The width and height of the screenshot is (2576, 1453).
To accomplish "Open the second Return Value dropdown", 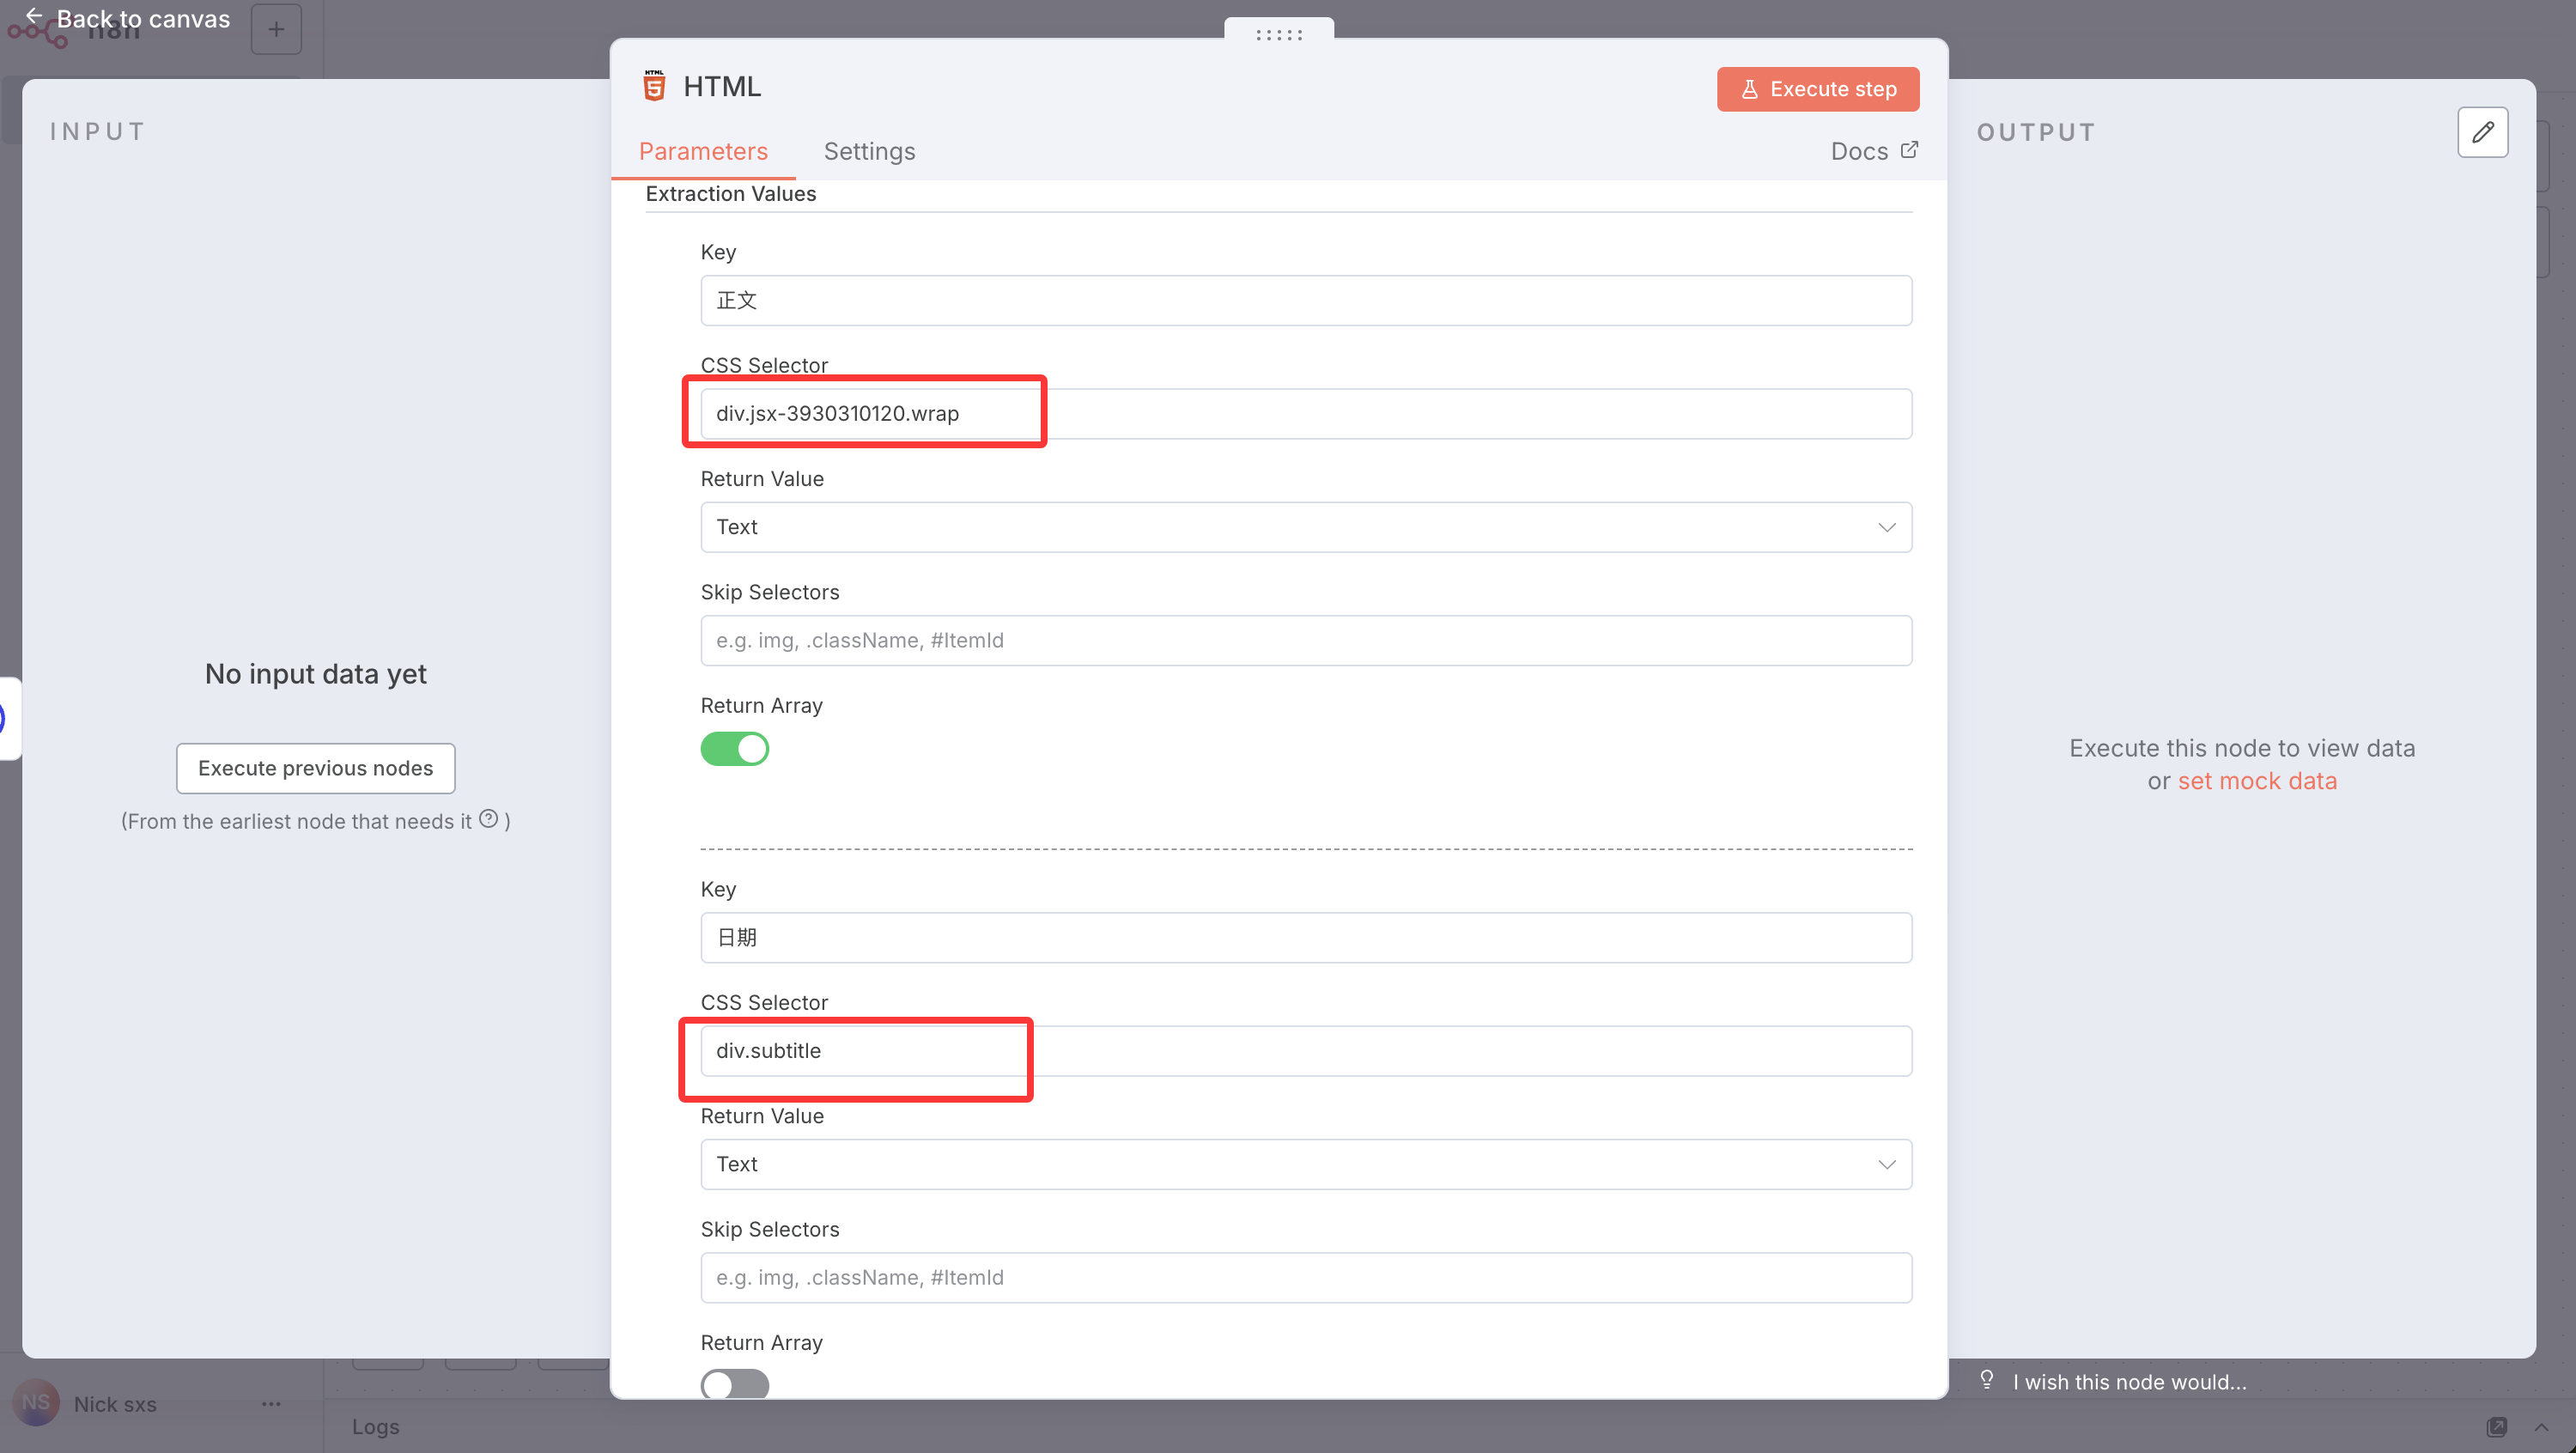I will [1305, 1164].
